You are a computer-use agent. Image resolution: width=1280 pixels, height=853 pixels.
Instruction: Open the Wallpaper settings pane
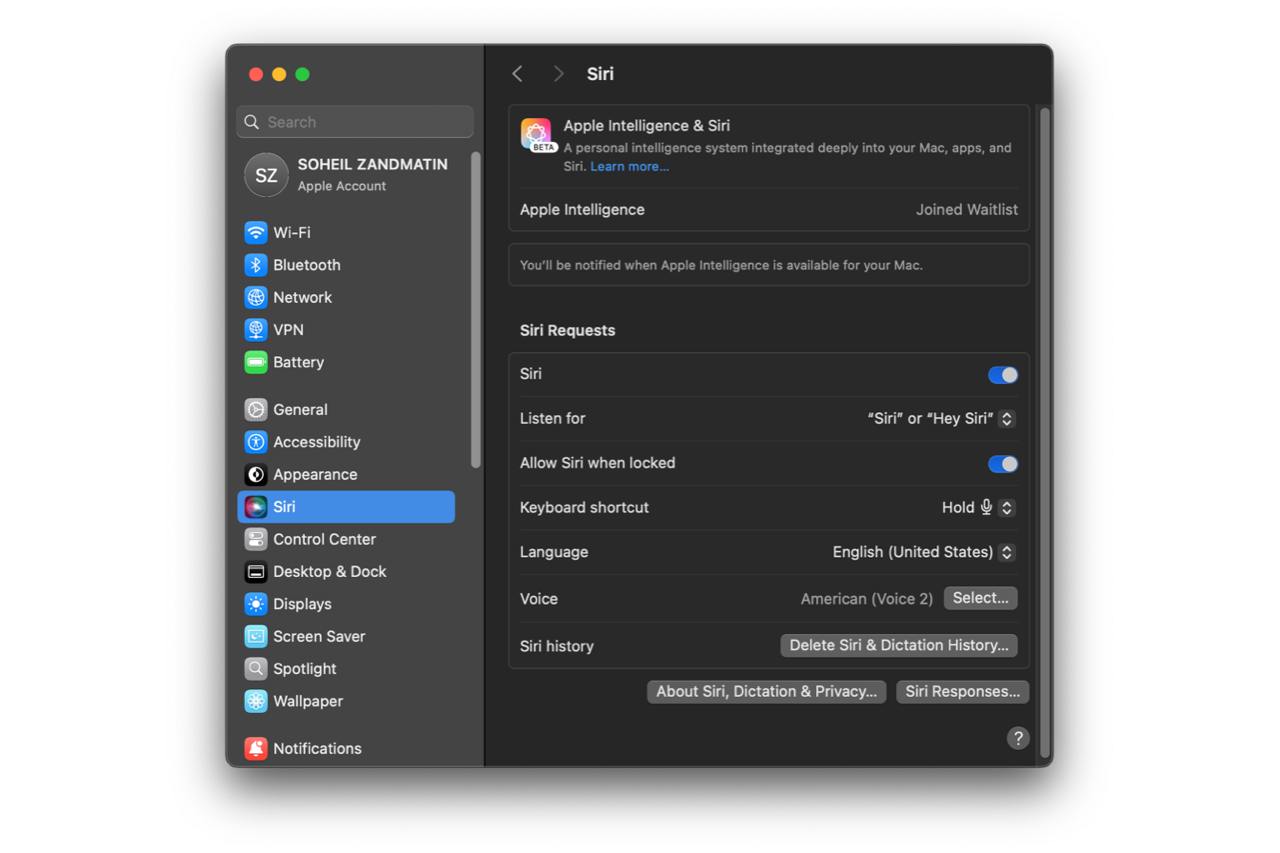(346, 701)
